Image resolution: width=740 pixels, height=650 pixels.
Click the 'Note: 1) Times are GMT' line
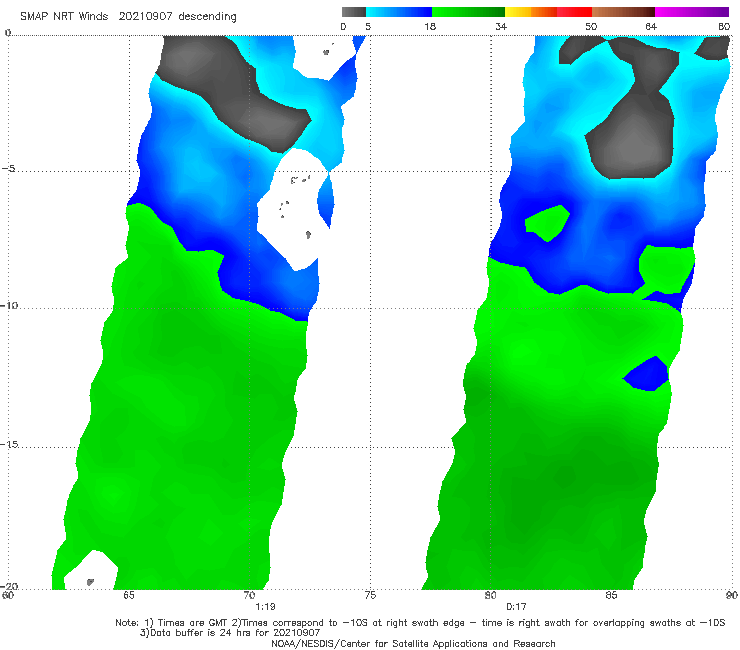(420, 623)
